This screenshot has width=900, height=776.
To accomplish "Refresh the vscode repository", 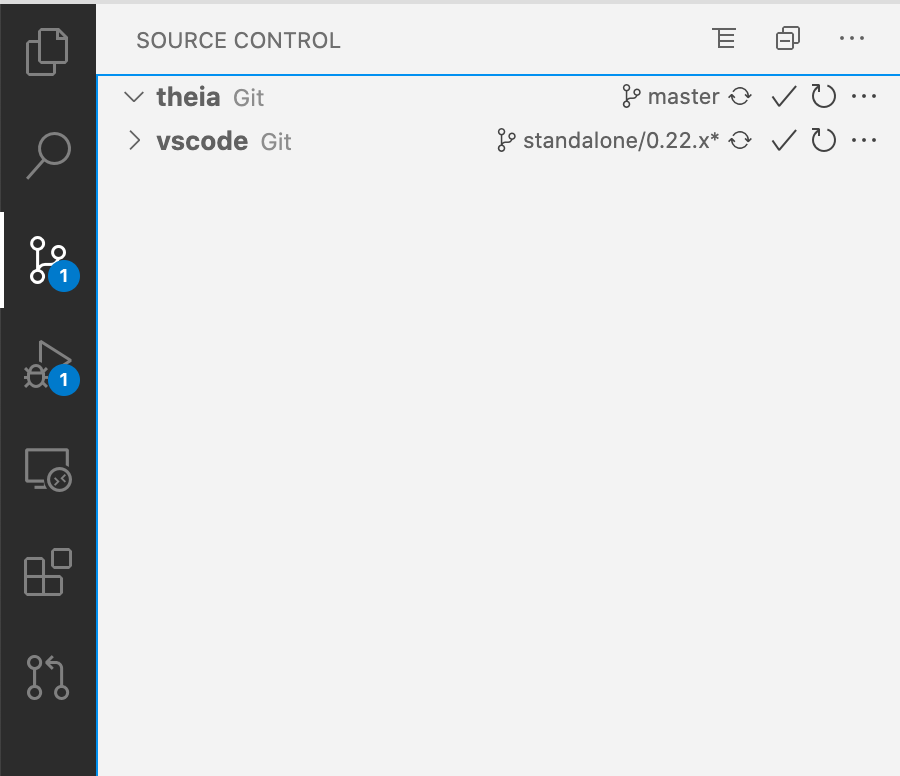I will (x=823, y=141).
